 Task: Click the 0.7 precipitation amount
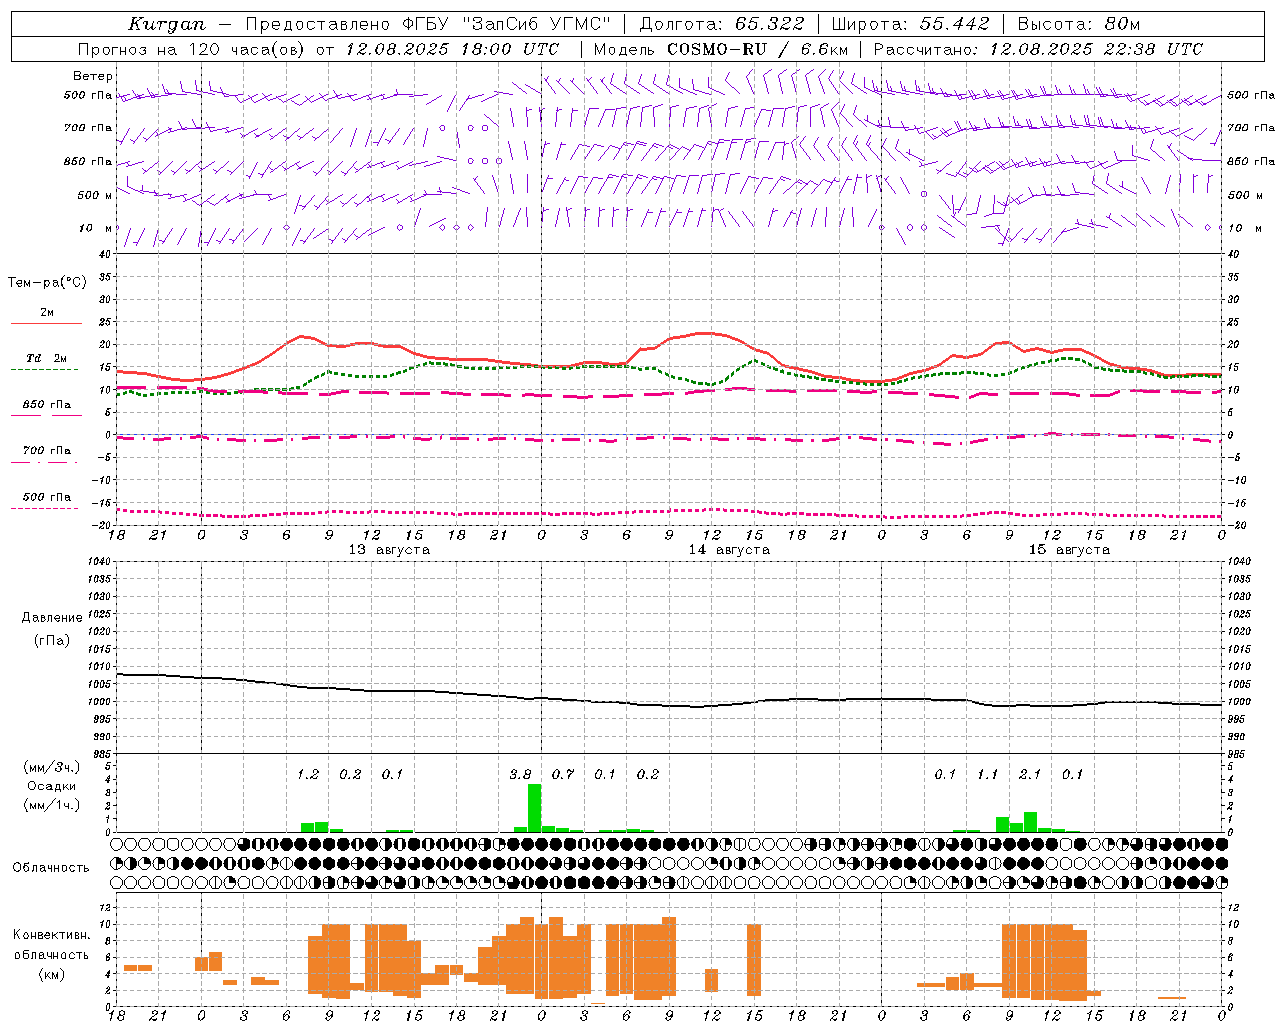tap(563, 775)
